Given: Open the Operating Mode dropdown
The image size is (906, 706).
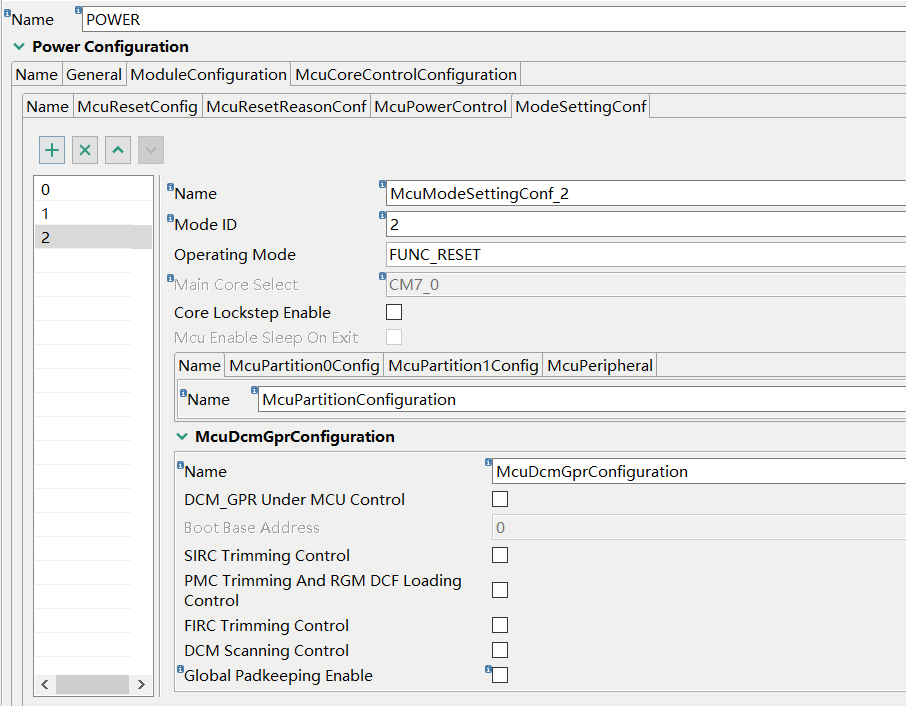Looking at the screenshot, I should (x=600, y=254).
